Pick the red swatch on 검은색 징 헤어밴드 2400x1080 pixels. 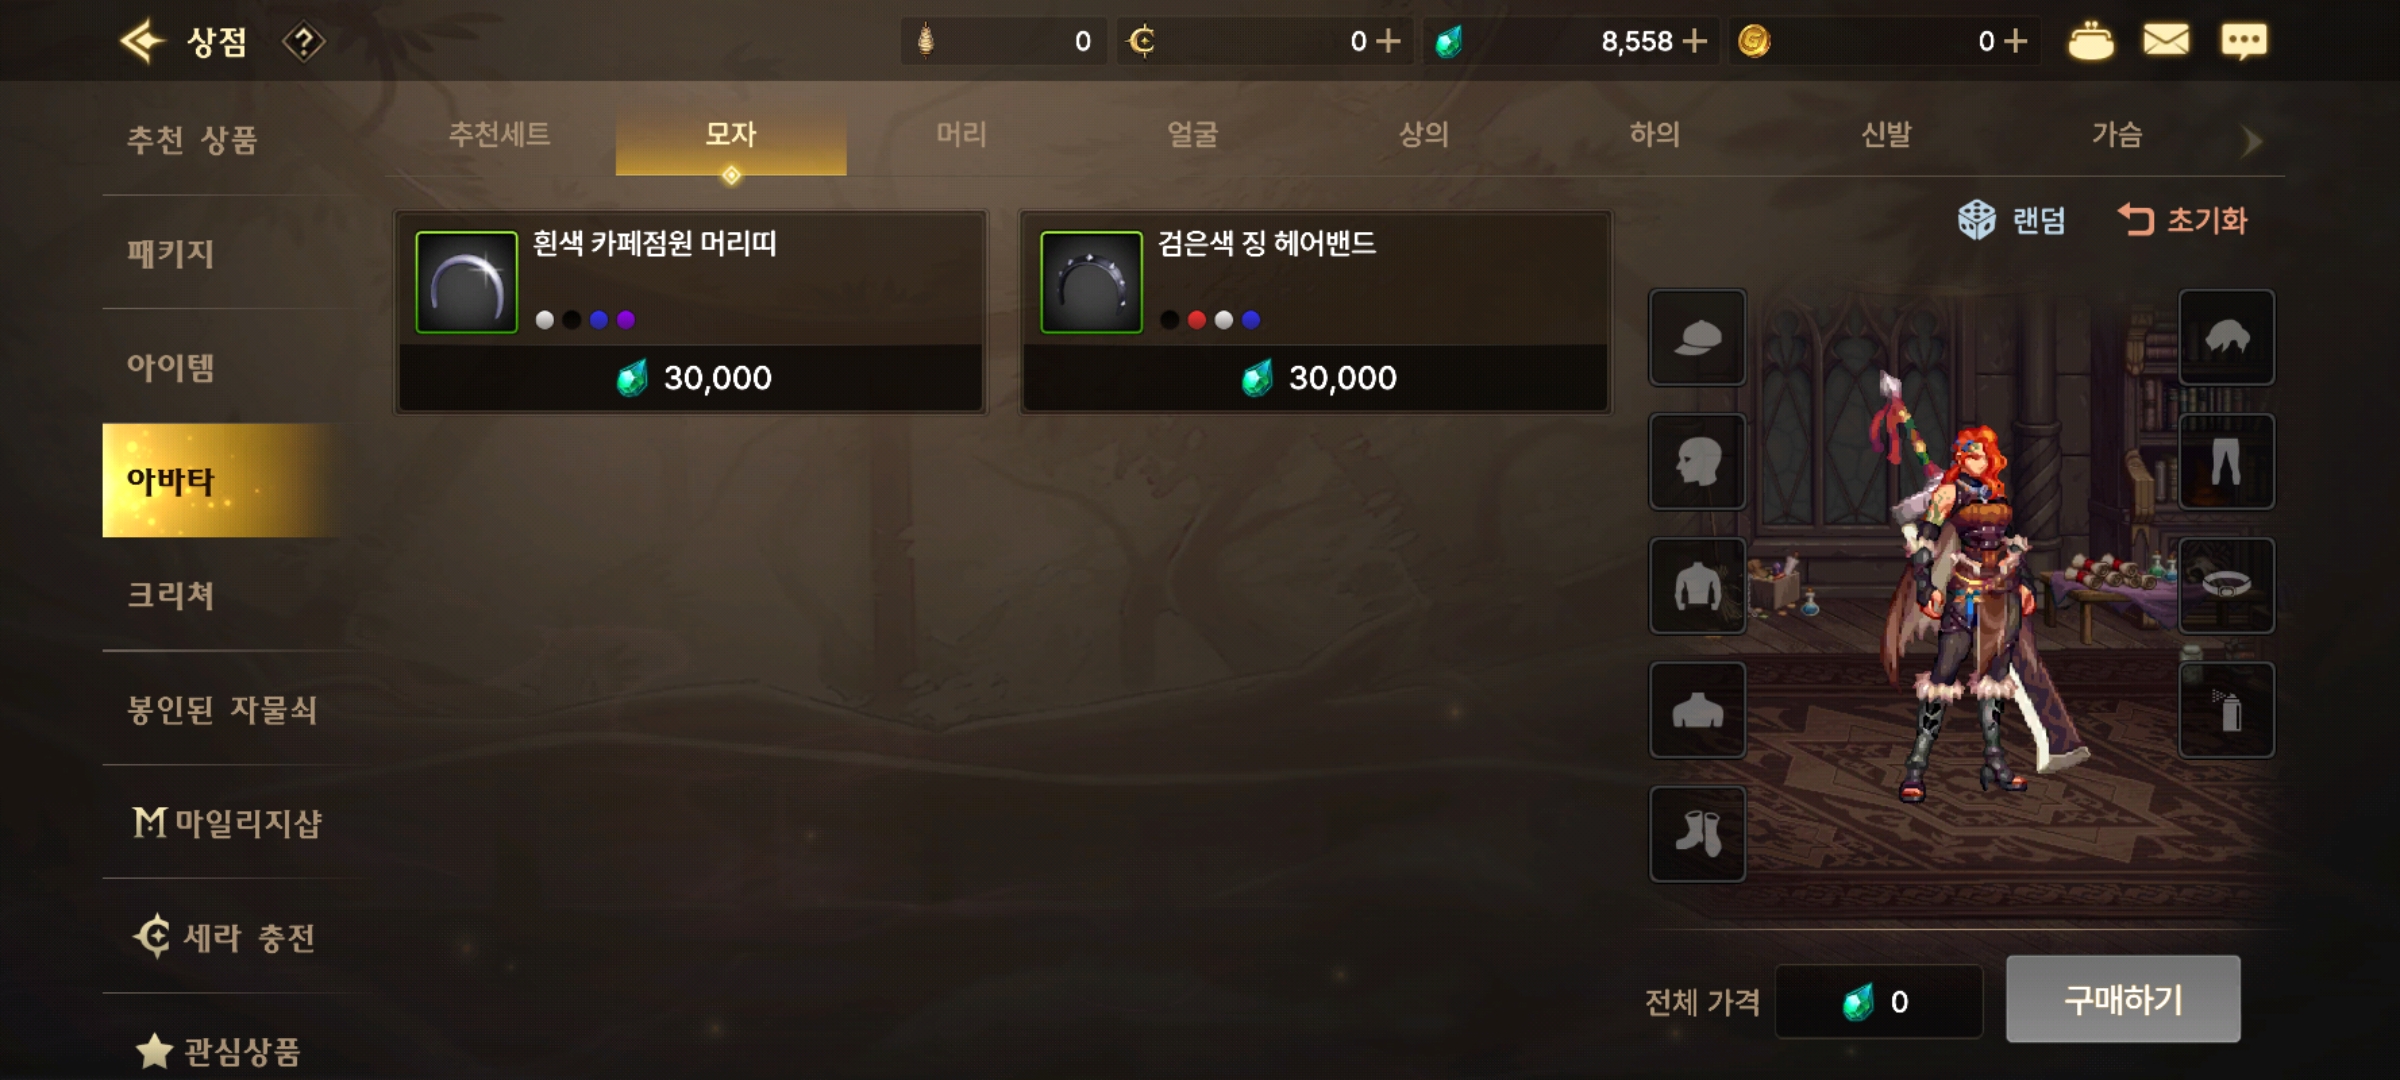pos(1196,320)
